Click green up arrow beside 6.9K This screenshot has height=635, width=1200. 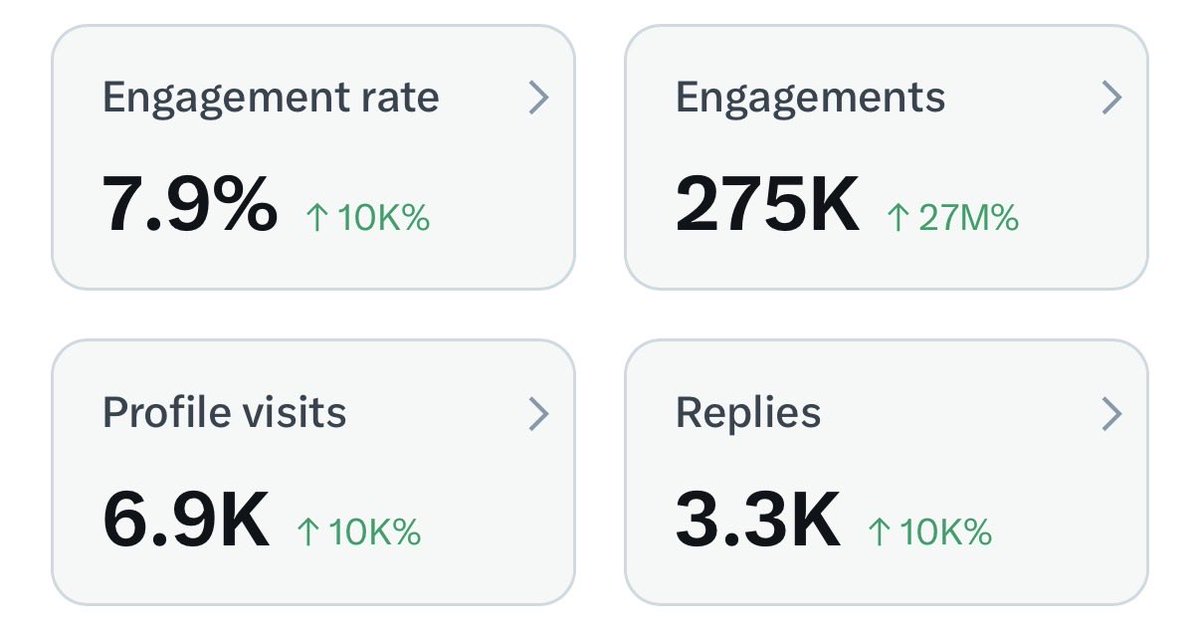(308, 533)
